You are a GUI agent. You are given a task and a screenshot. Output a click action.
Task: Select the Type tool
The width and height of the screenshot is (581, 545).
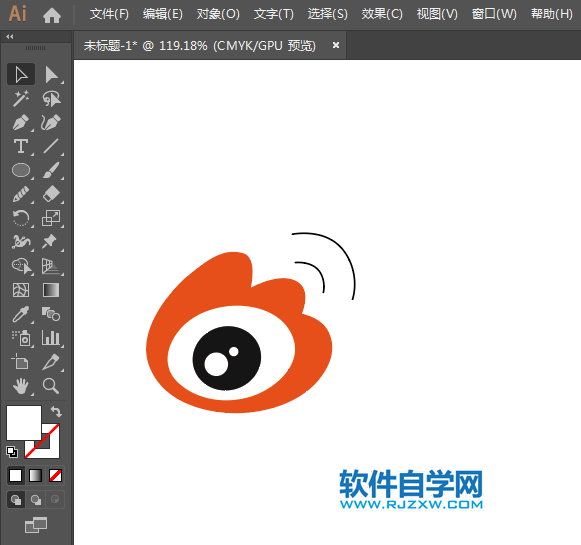(x=21, y=146)
